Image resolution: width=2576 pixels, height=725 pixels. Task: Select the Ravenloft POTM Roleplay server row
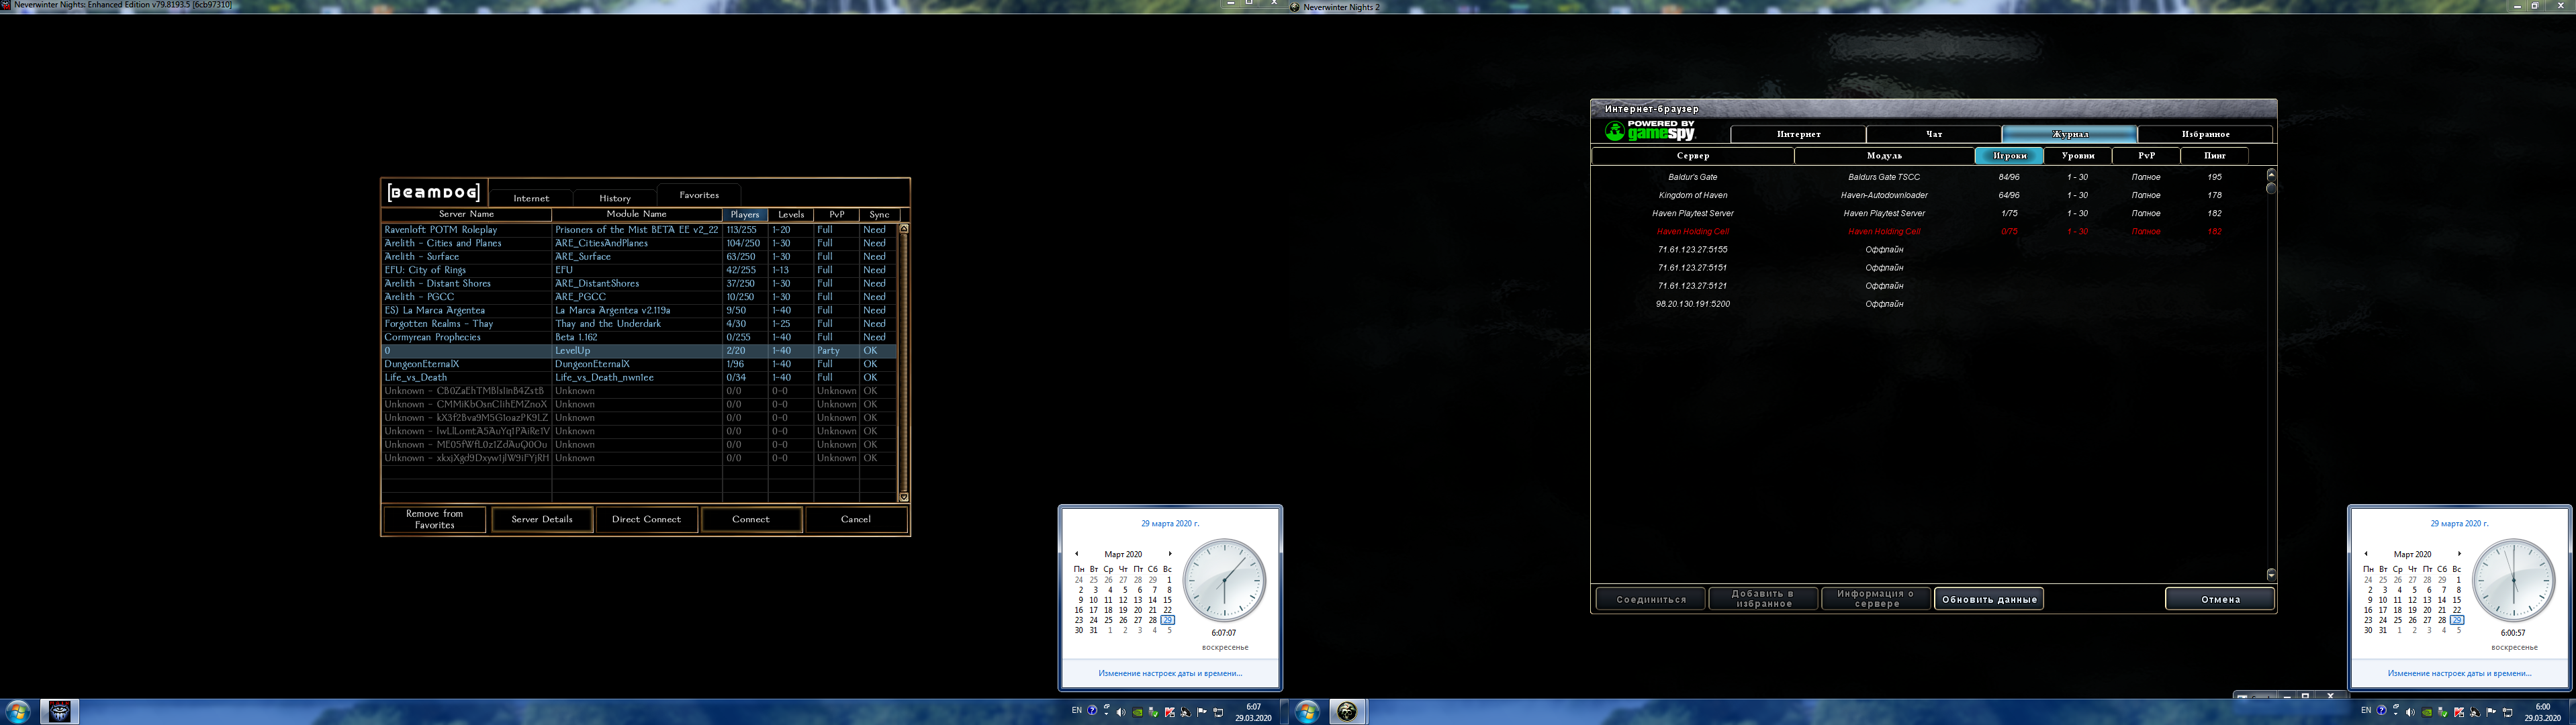pos(640,230)
